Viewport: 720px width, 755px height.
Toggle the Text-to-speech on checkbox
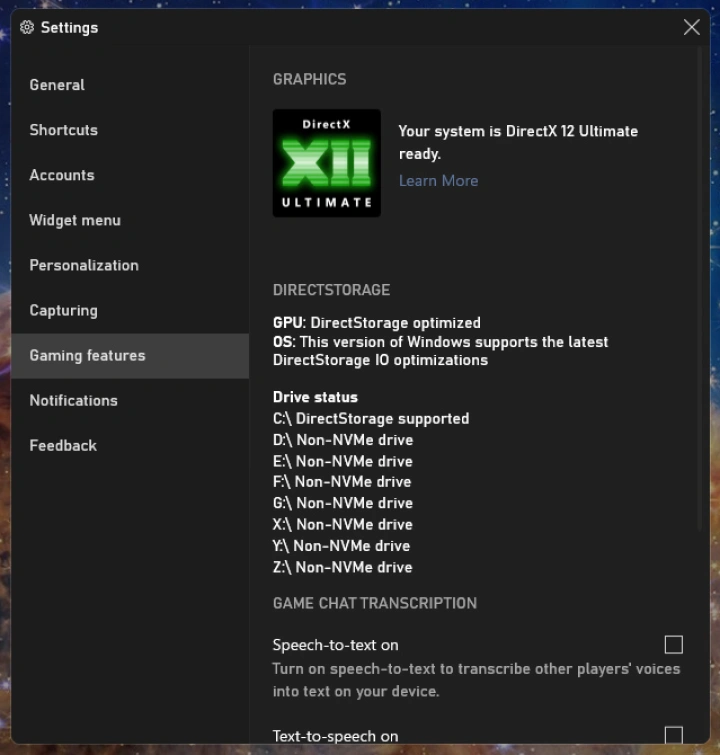click(x=673, y=735)
